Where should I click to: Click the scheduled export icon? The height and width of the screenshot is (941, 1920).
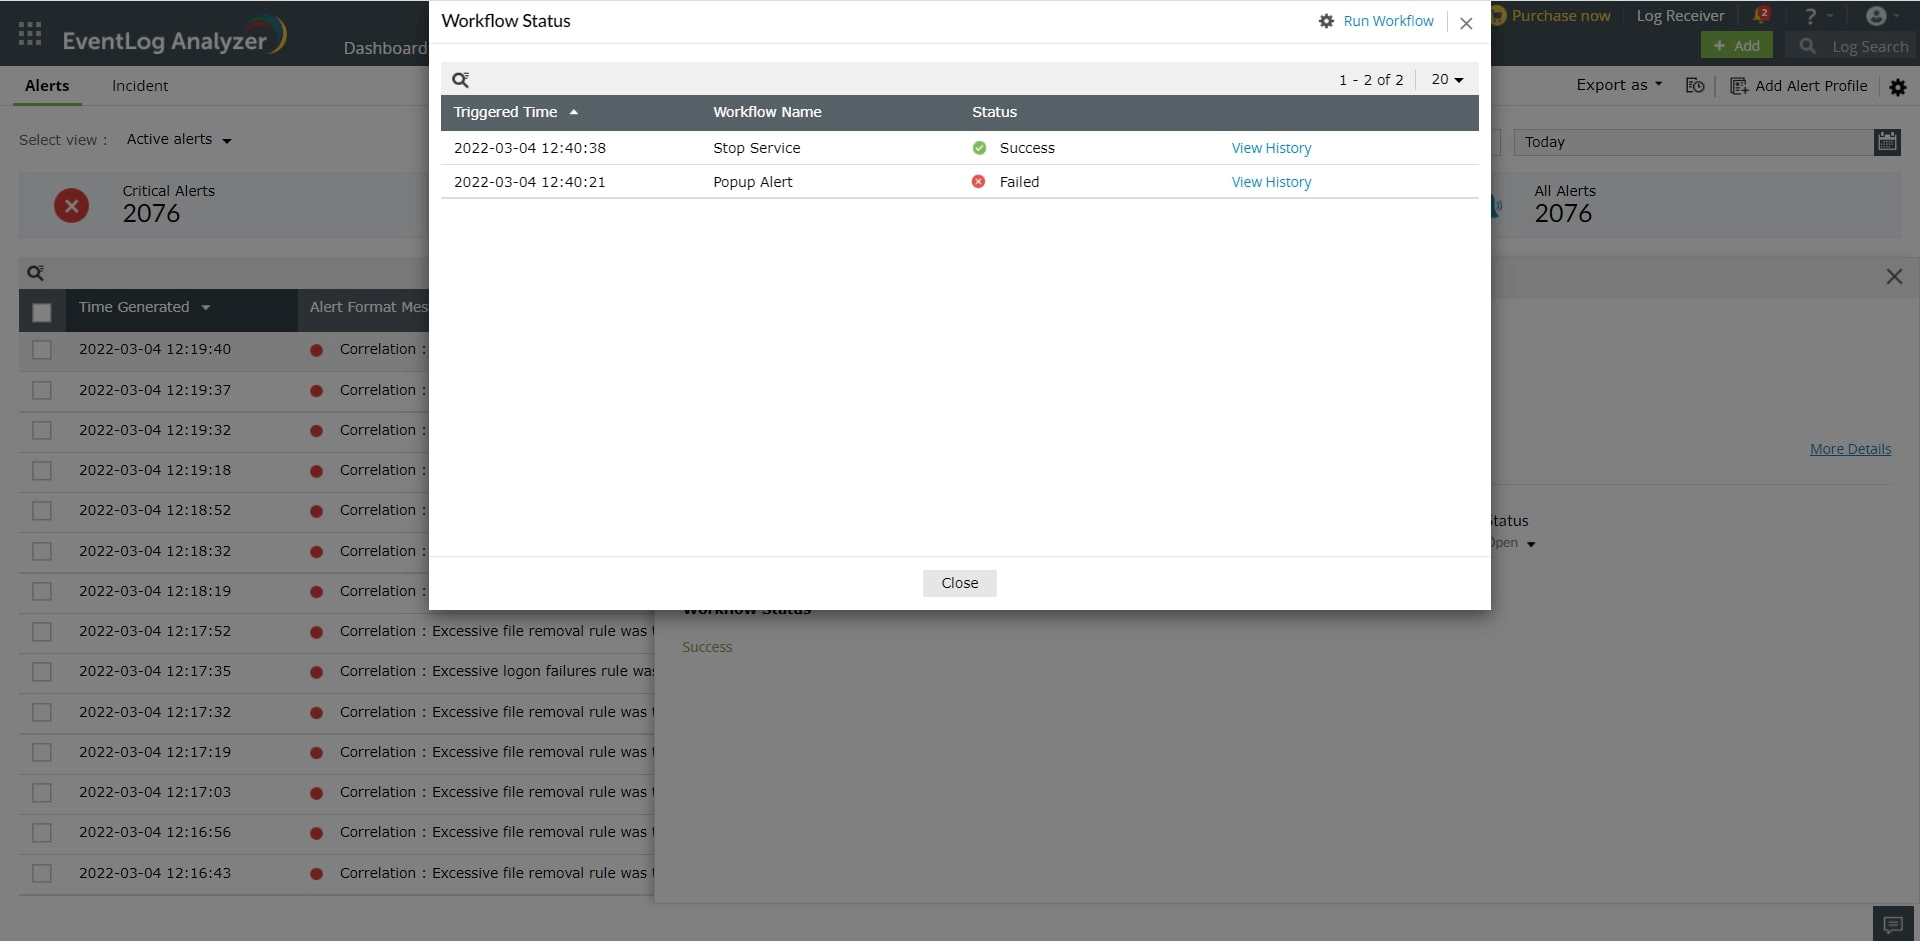[1695, 86]
